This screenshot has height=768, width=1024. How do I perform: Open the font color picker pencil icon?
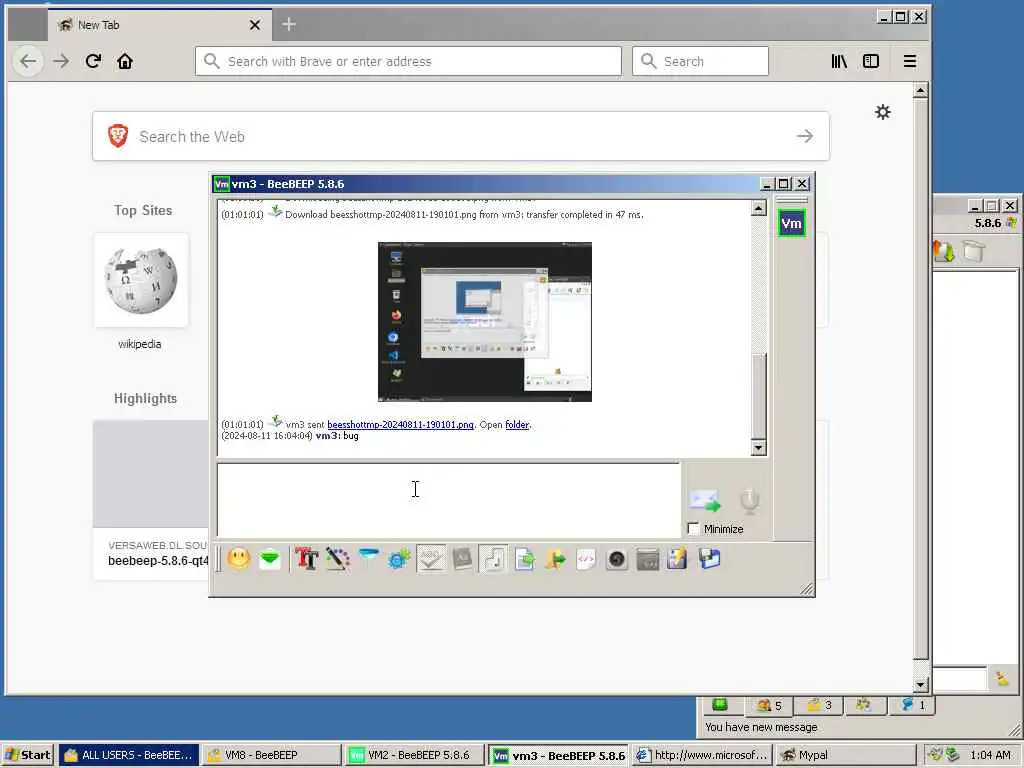click(x=338, y=559)
